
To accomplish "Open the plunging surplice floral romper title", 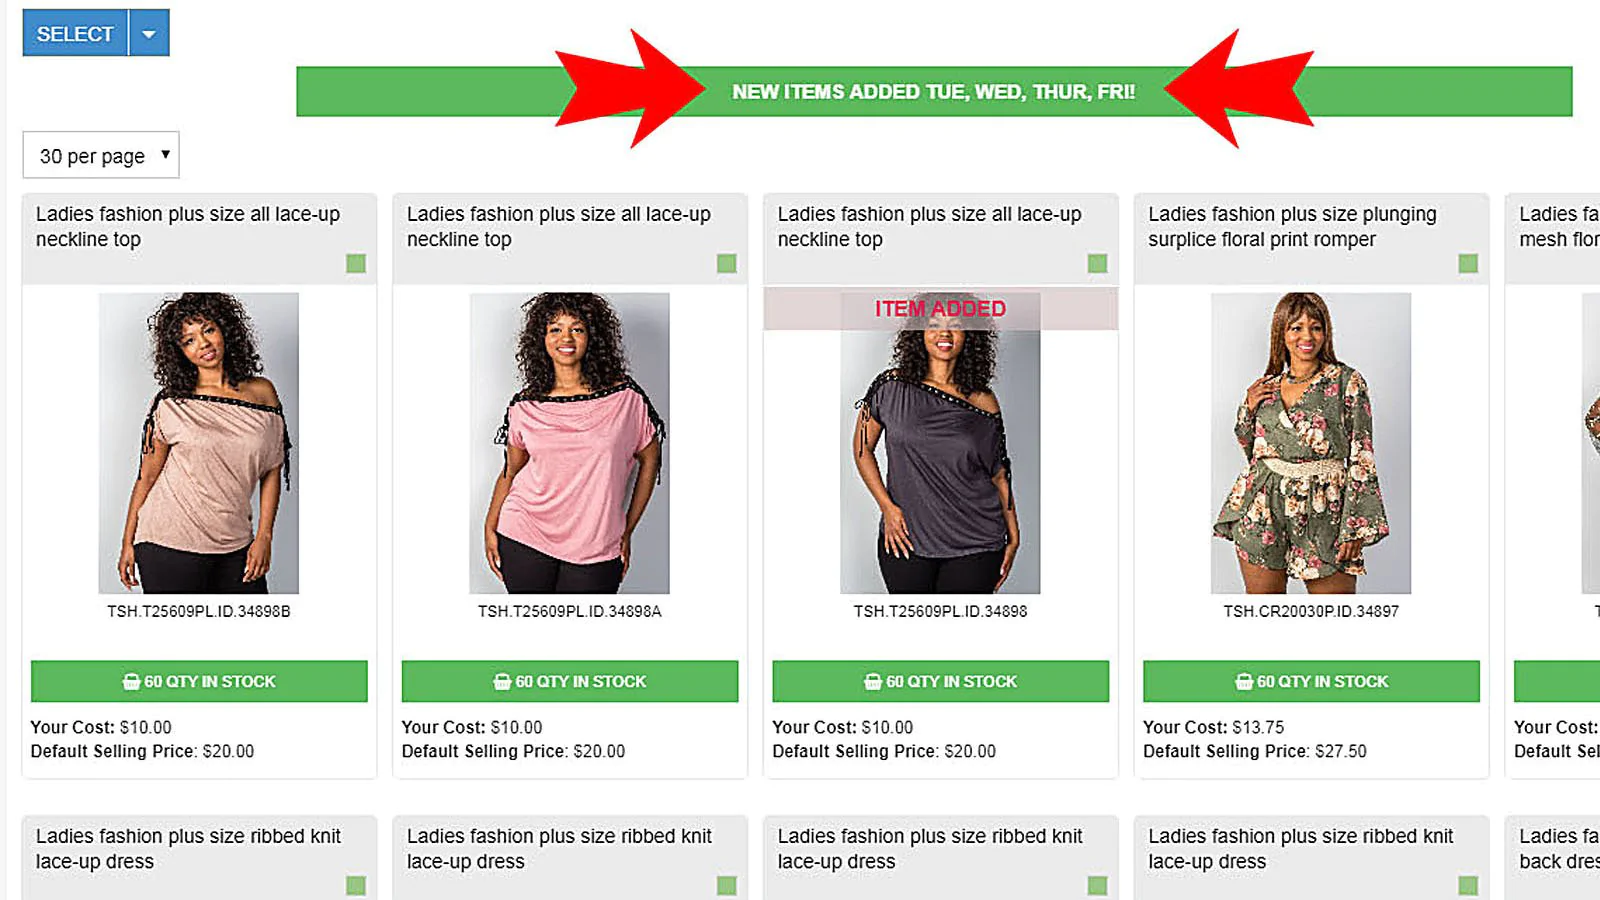I will (1292, 227).
